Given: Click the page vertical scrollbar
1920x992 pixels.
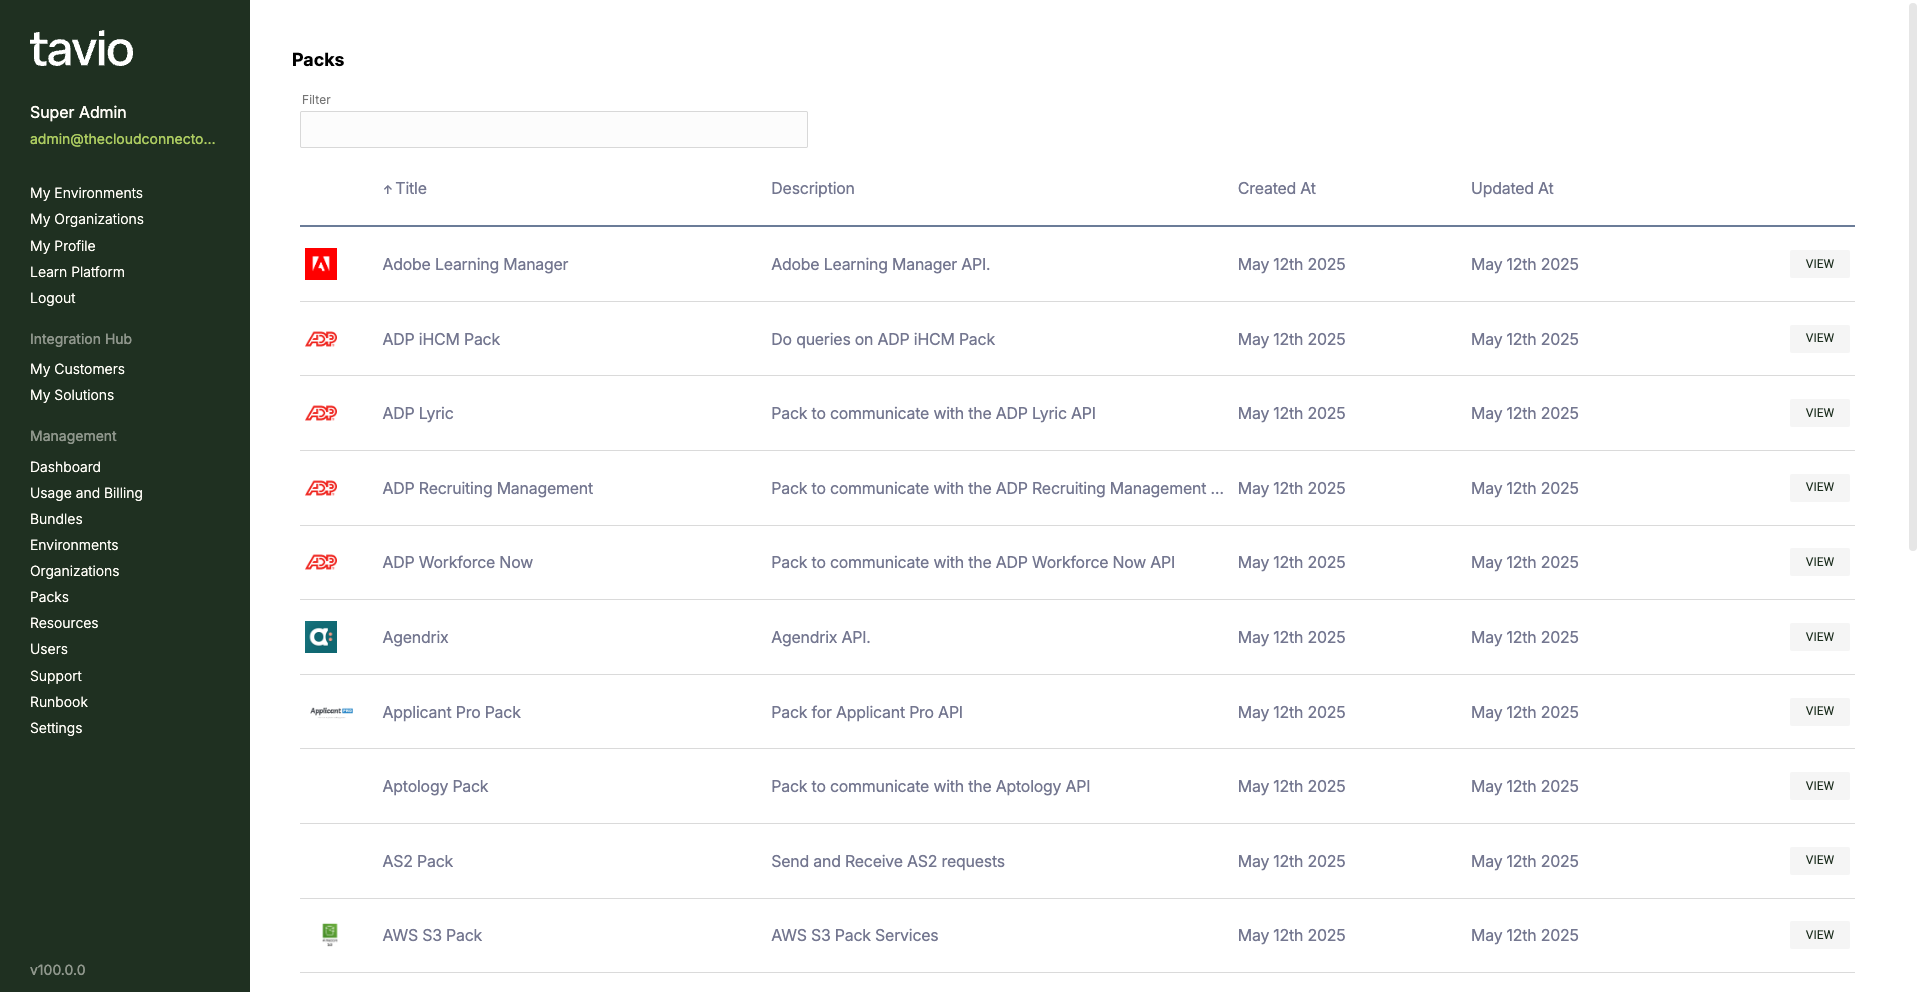Looking at the screenshot, I should tap(1912, 275).
